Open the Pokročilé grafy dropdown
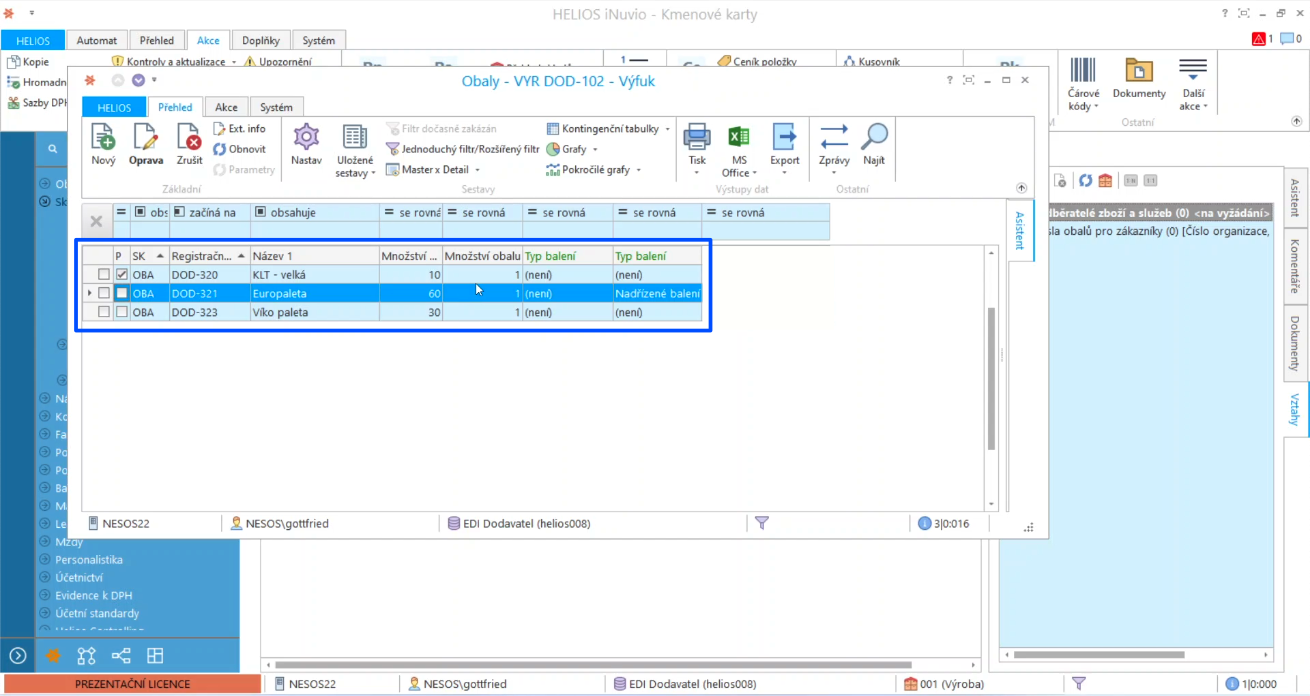Image resolution: width=1310 pixels, height=696 pixels. [x=594, y=170]
